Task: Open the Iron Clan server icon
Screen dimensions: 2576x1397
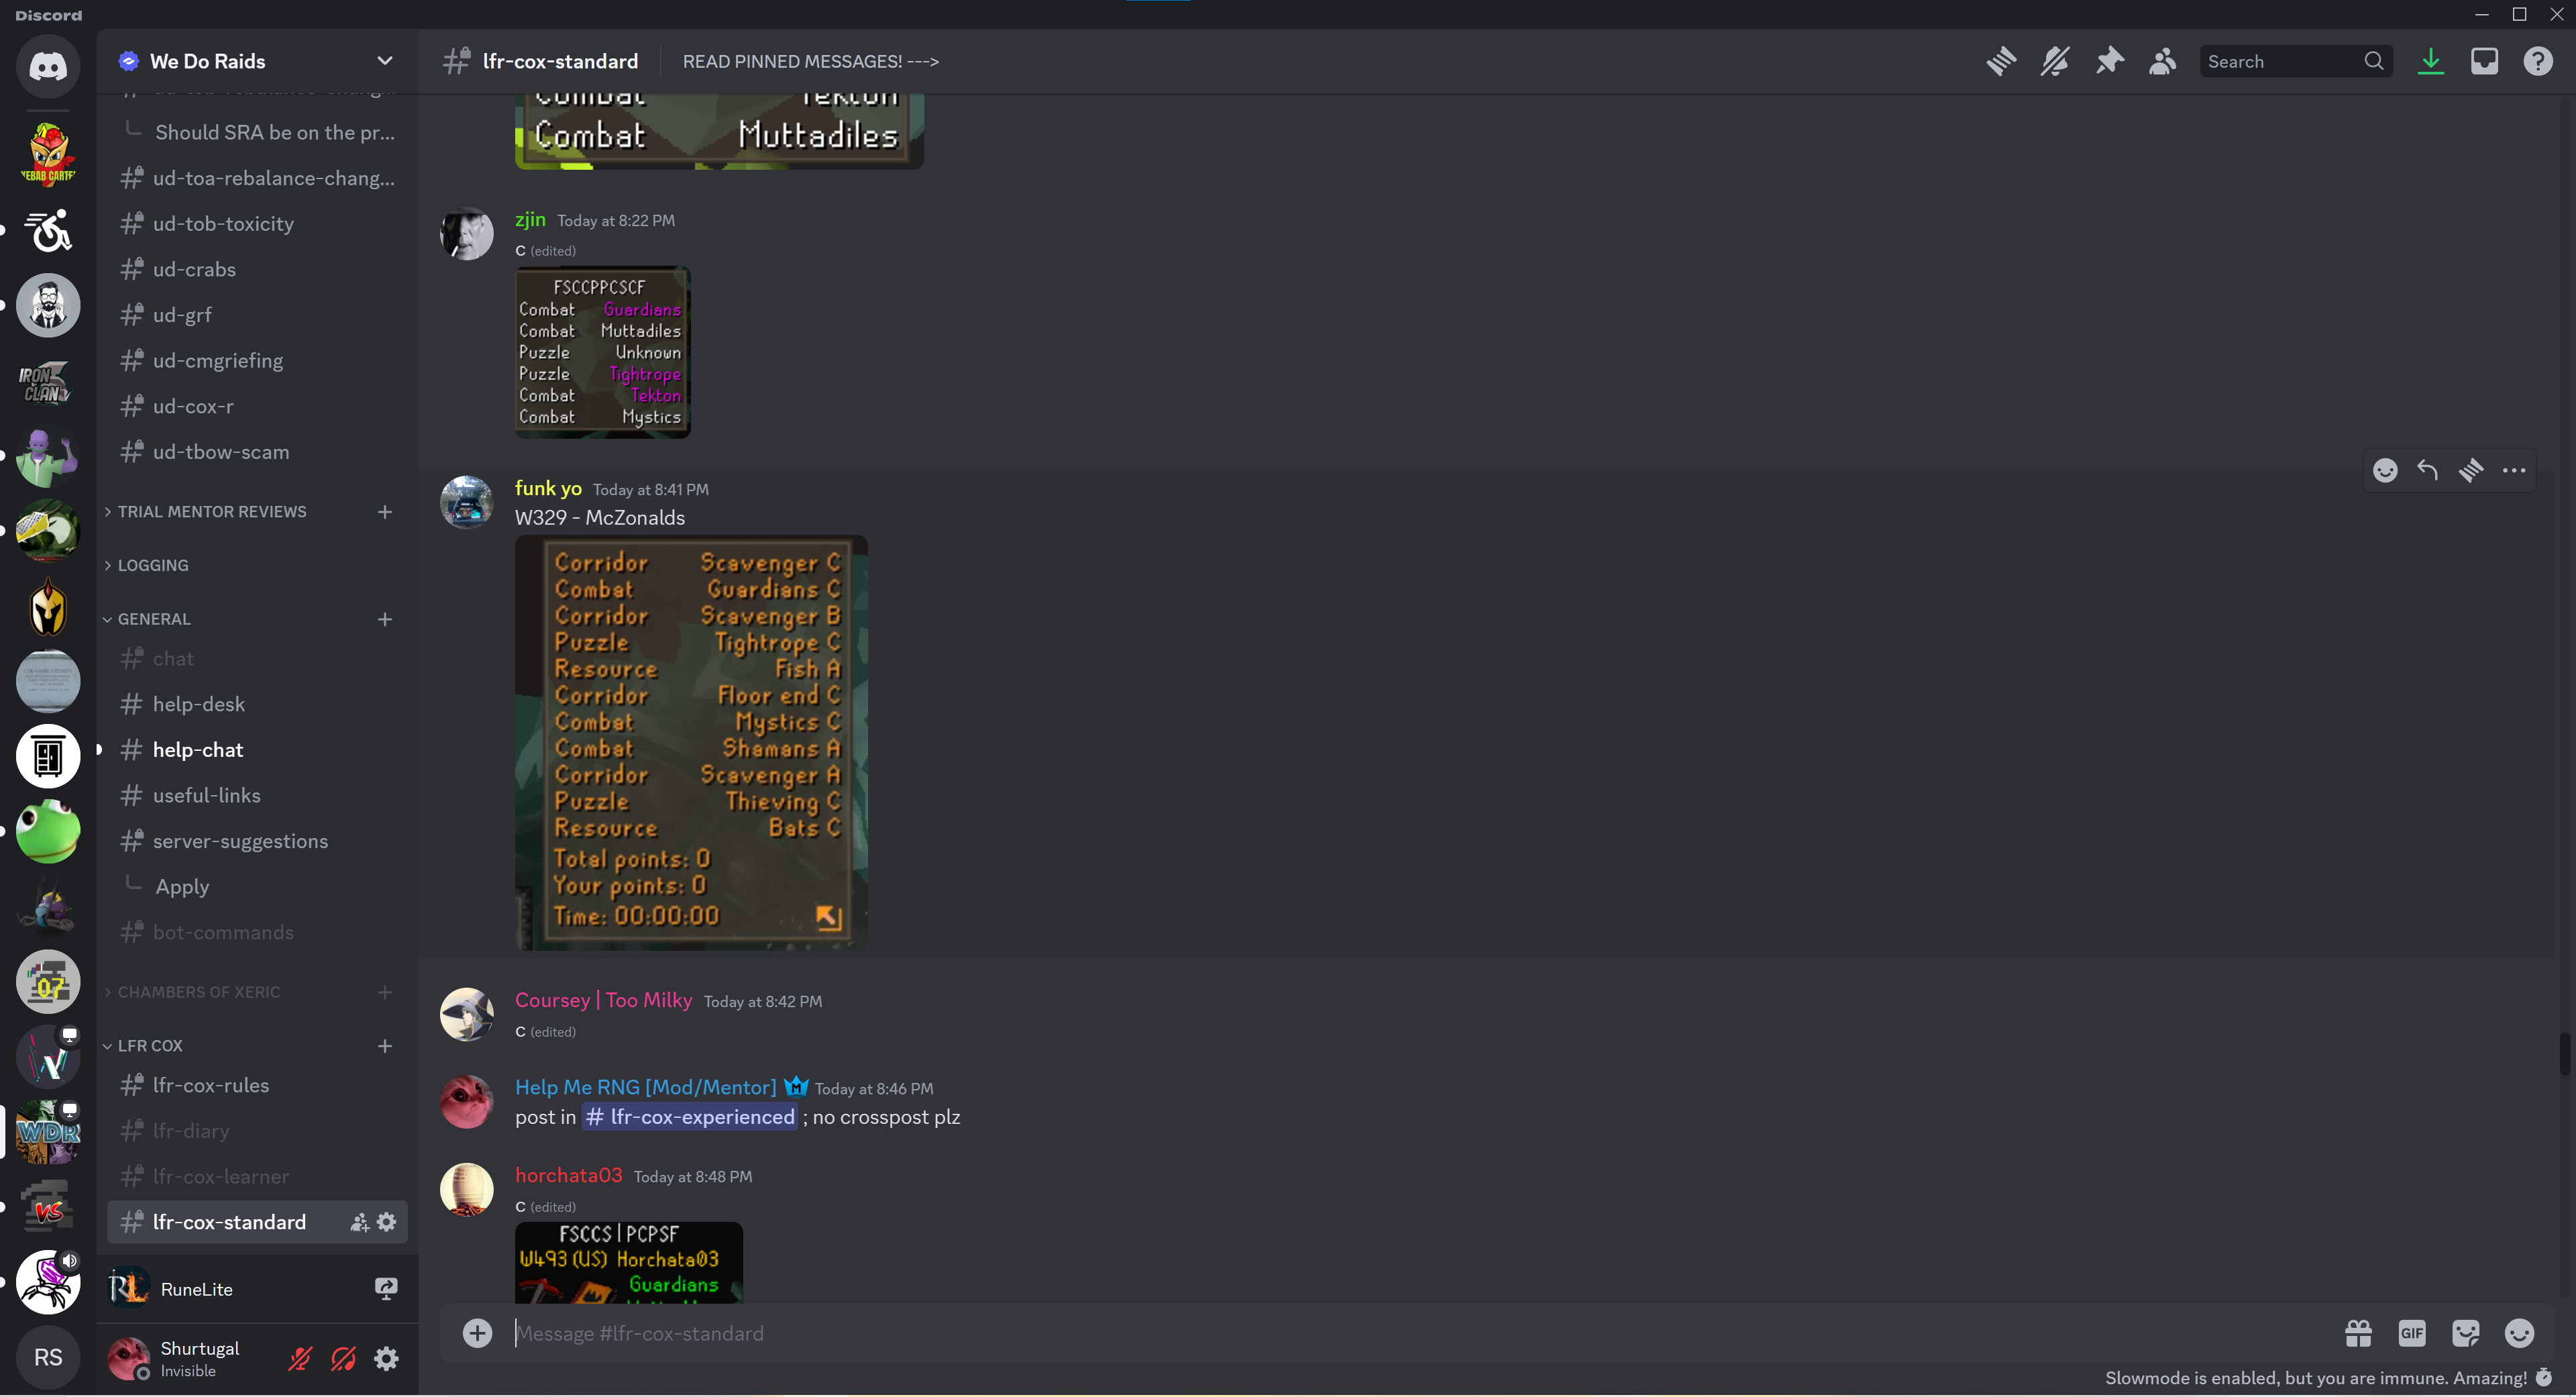Action: click(x=47, y=381)
